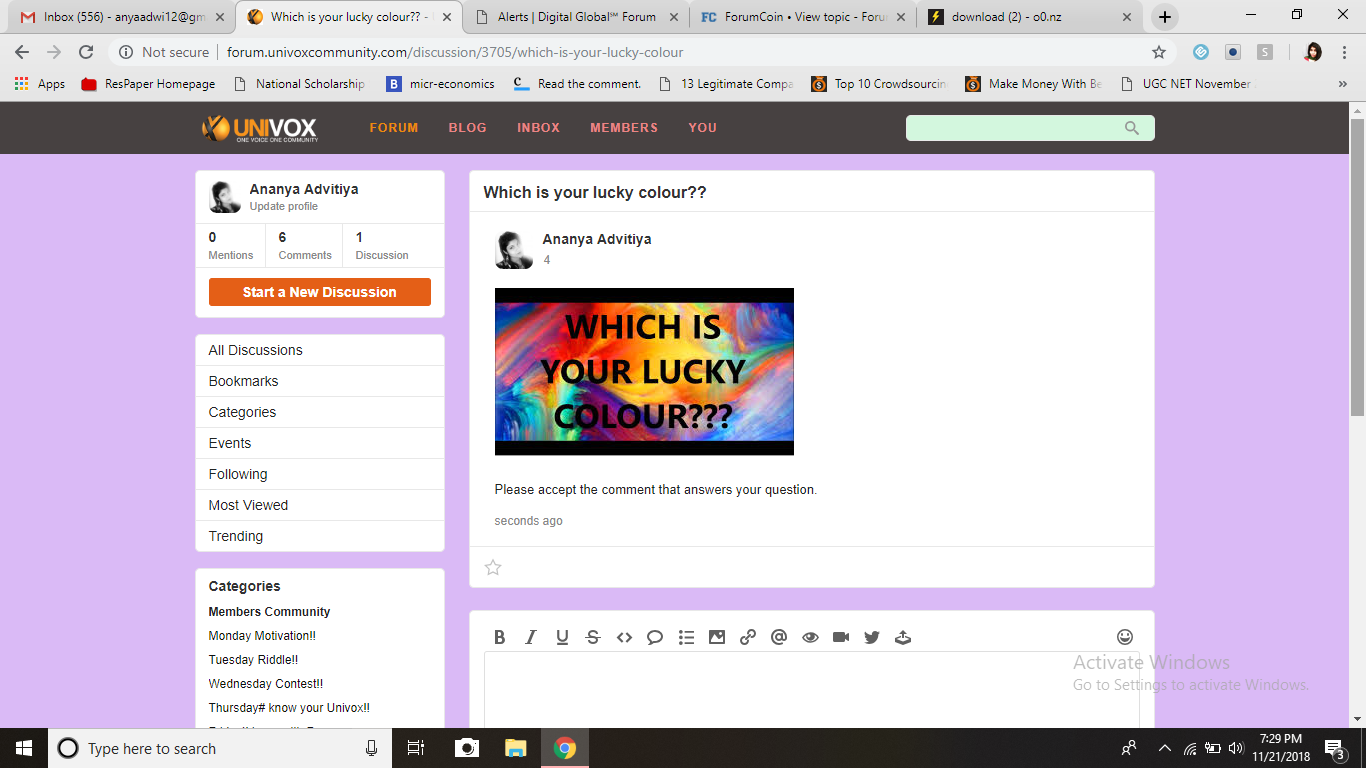
Task: Toggle strikethrough formatting in the editor
Action: pos(592,637)
